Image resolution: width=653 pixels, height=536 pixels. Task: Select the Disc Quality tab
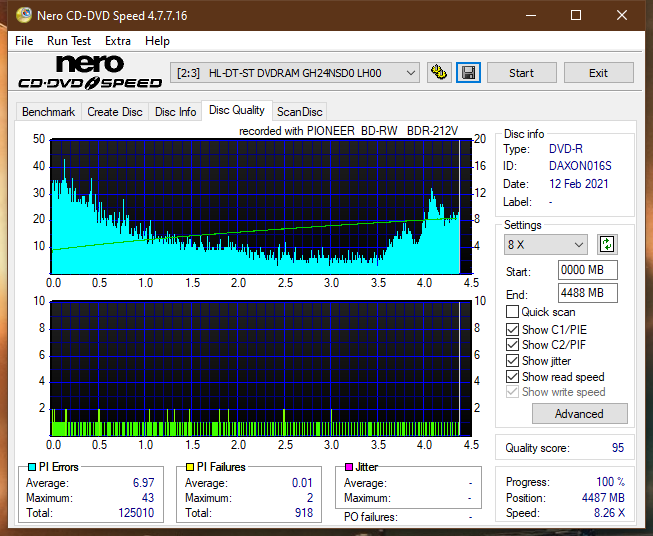pyautogui.click(x=237, y=110)
